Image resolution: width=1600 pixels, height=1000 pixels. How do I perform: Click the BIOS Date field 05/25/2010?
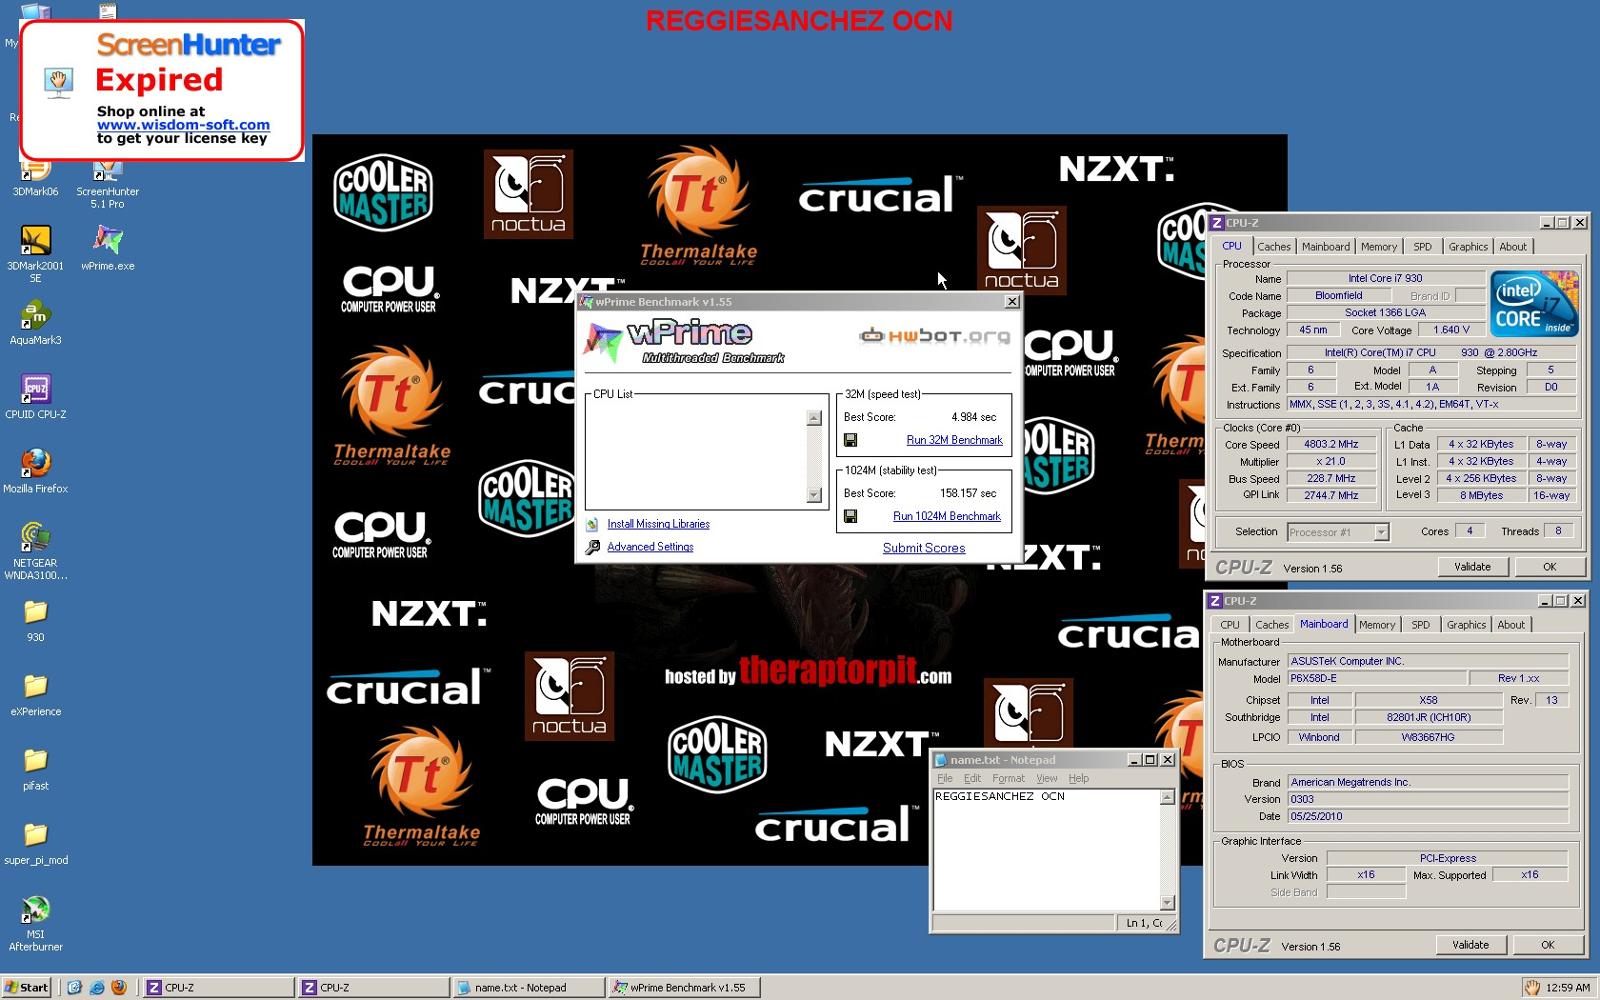coord(1427,816)
